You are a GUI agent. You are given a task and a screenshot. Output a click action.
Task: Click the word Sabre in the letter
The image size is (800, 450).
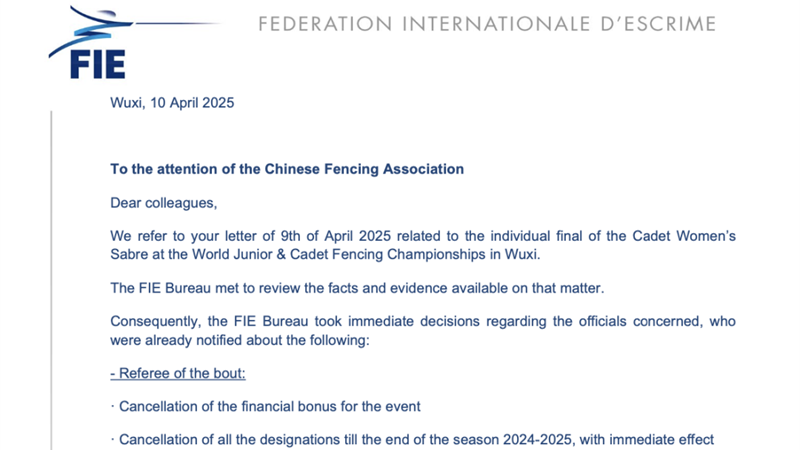131,255
